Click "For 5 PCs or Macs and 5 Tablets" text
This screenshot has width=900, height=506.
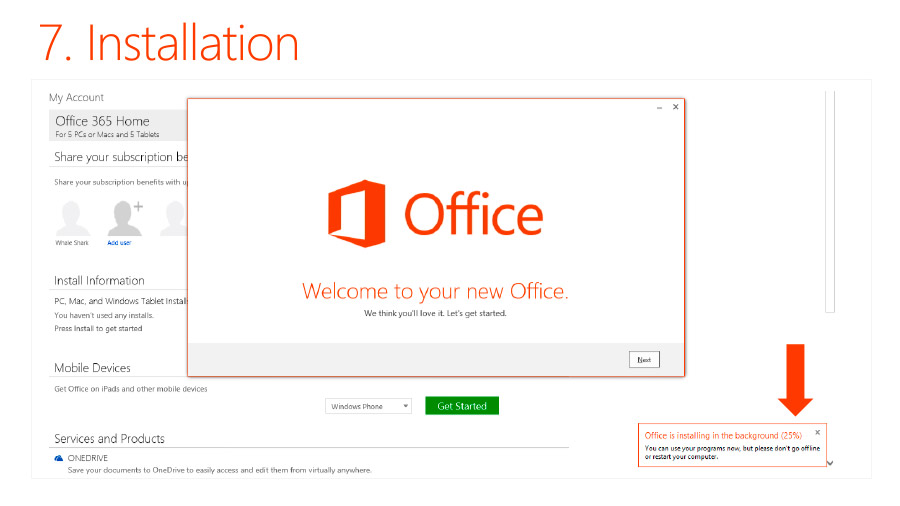107,134
